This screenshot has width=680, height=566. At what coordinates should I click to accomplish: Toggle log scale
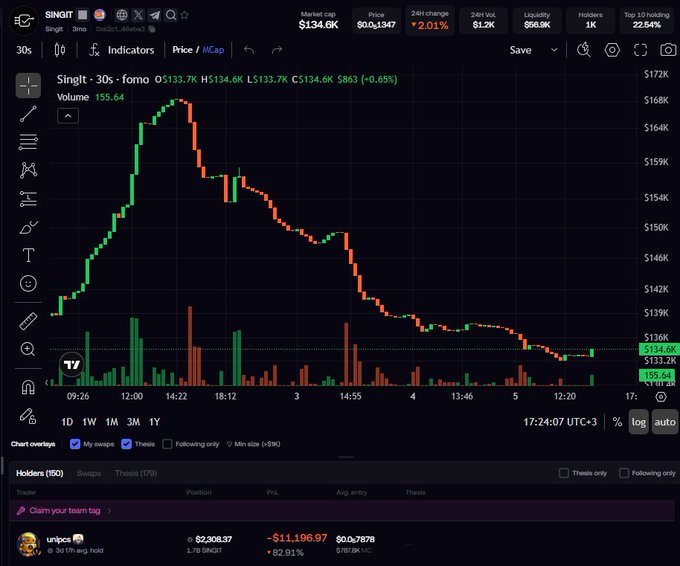[x=638, y=422]
